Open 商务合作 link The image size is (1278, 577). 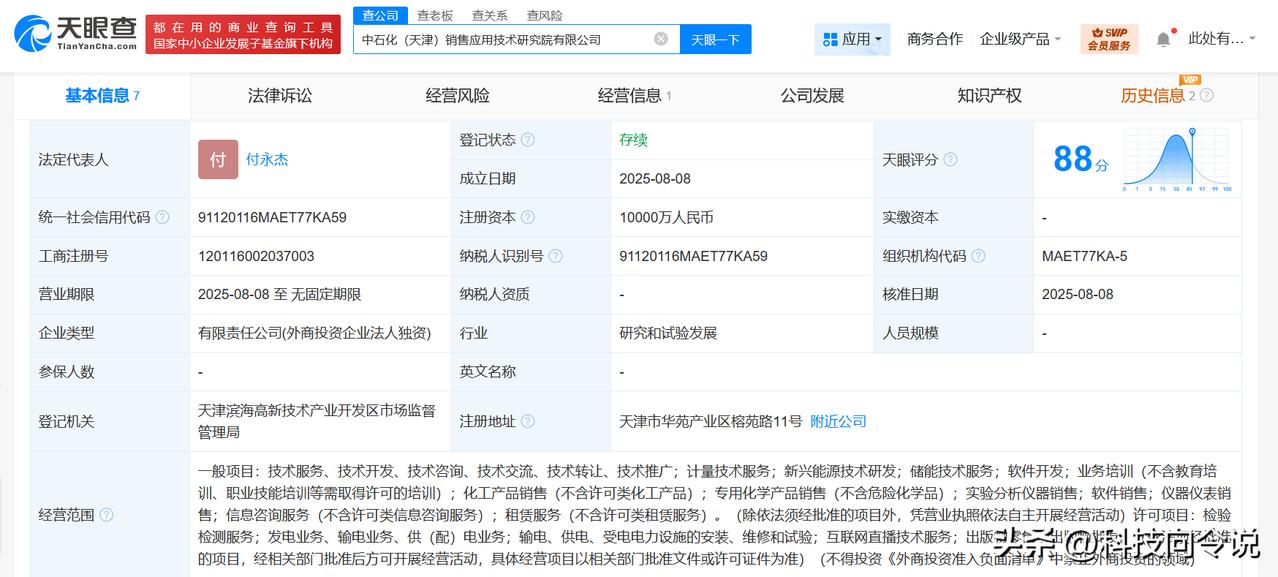click(935, 39)
